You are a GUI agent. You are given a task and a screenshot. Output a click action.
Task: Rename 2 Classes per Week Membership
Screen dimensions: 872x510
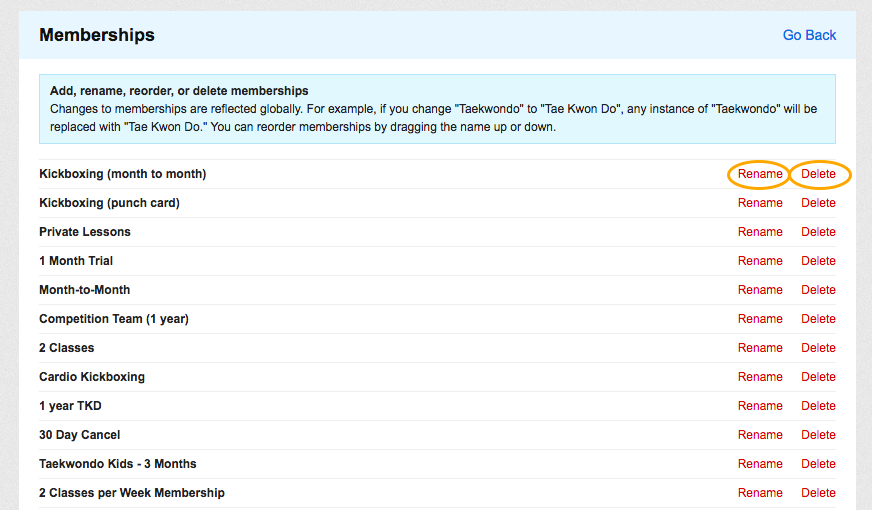click(x=760, y=492)
